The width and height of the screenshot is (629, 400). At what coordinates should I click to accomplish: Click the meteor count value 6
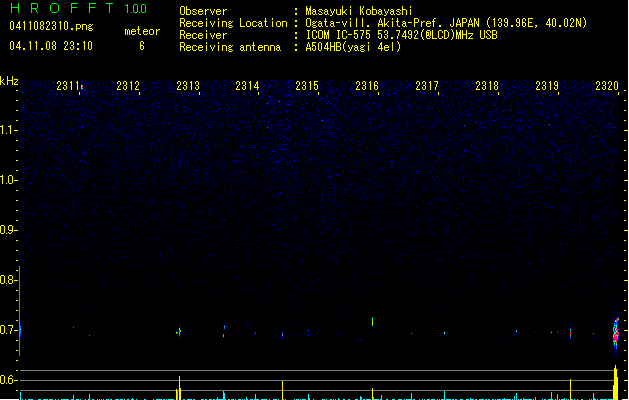click(142, 46)
